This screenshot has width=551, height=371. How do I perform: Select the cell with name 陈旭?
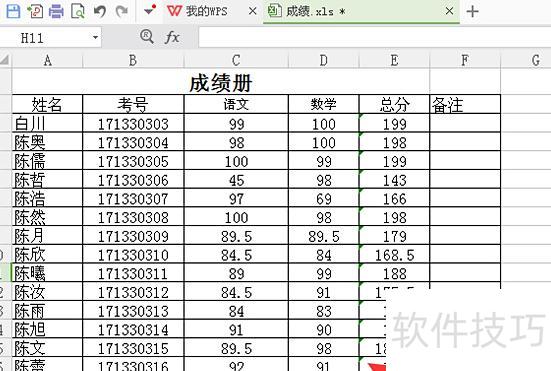point(47,329)
